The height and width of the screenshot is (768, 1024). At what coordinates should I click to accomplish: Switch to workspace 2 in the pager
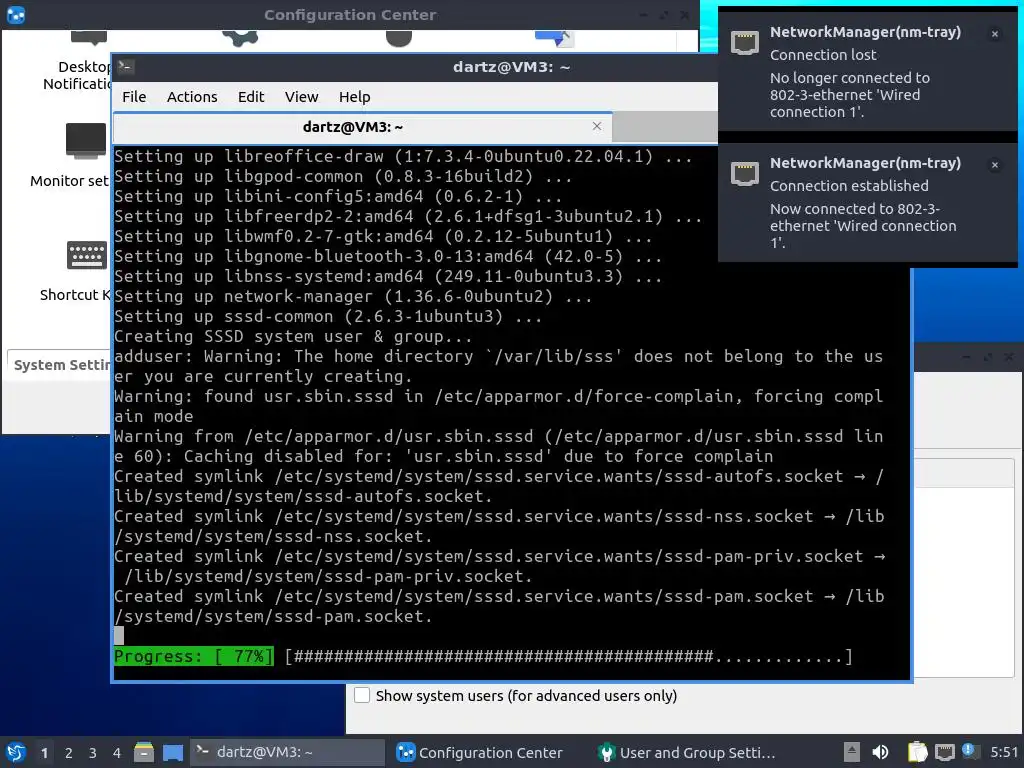coord(69,753)
